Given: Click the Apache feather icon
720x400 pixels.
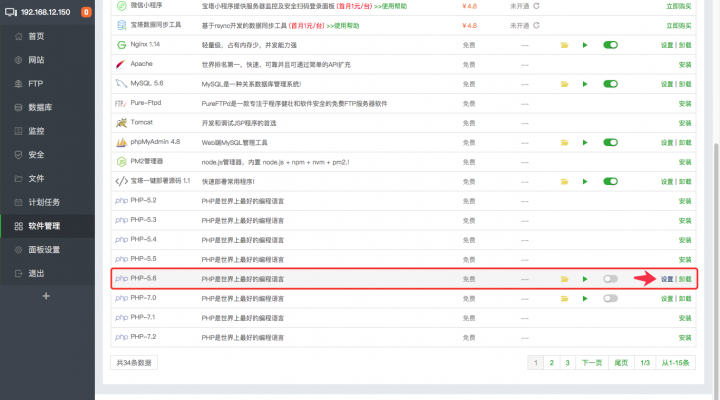Looking at the screenshot, I should point(120,64).
